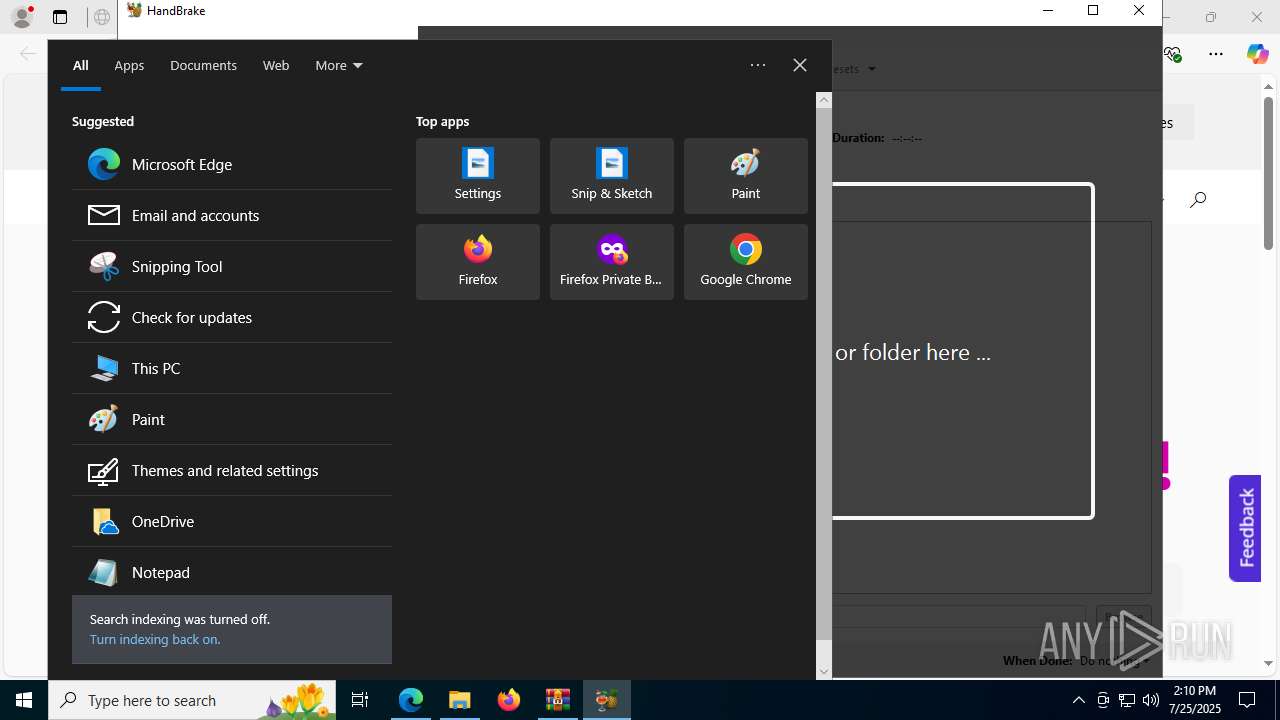Show hidden system tray icons

pyautogui.click(x=1078, y=700)
